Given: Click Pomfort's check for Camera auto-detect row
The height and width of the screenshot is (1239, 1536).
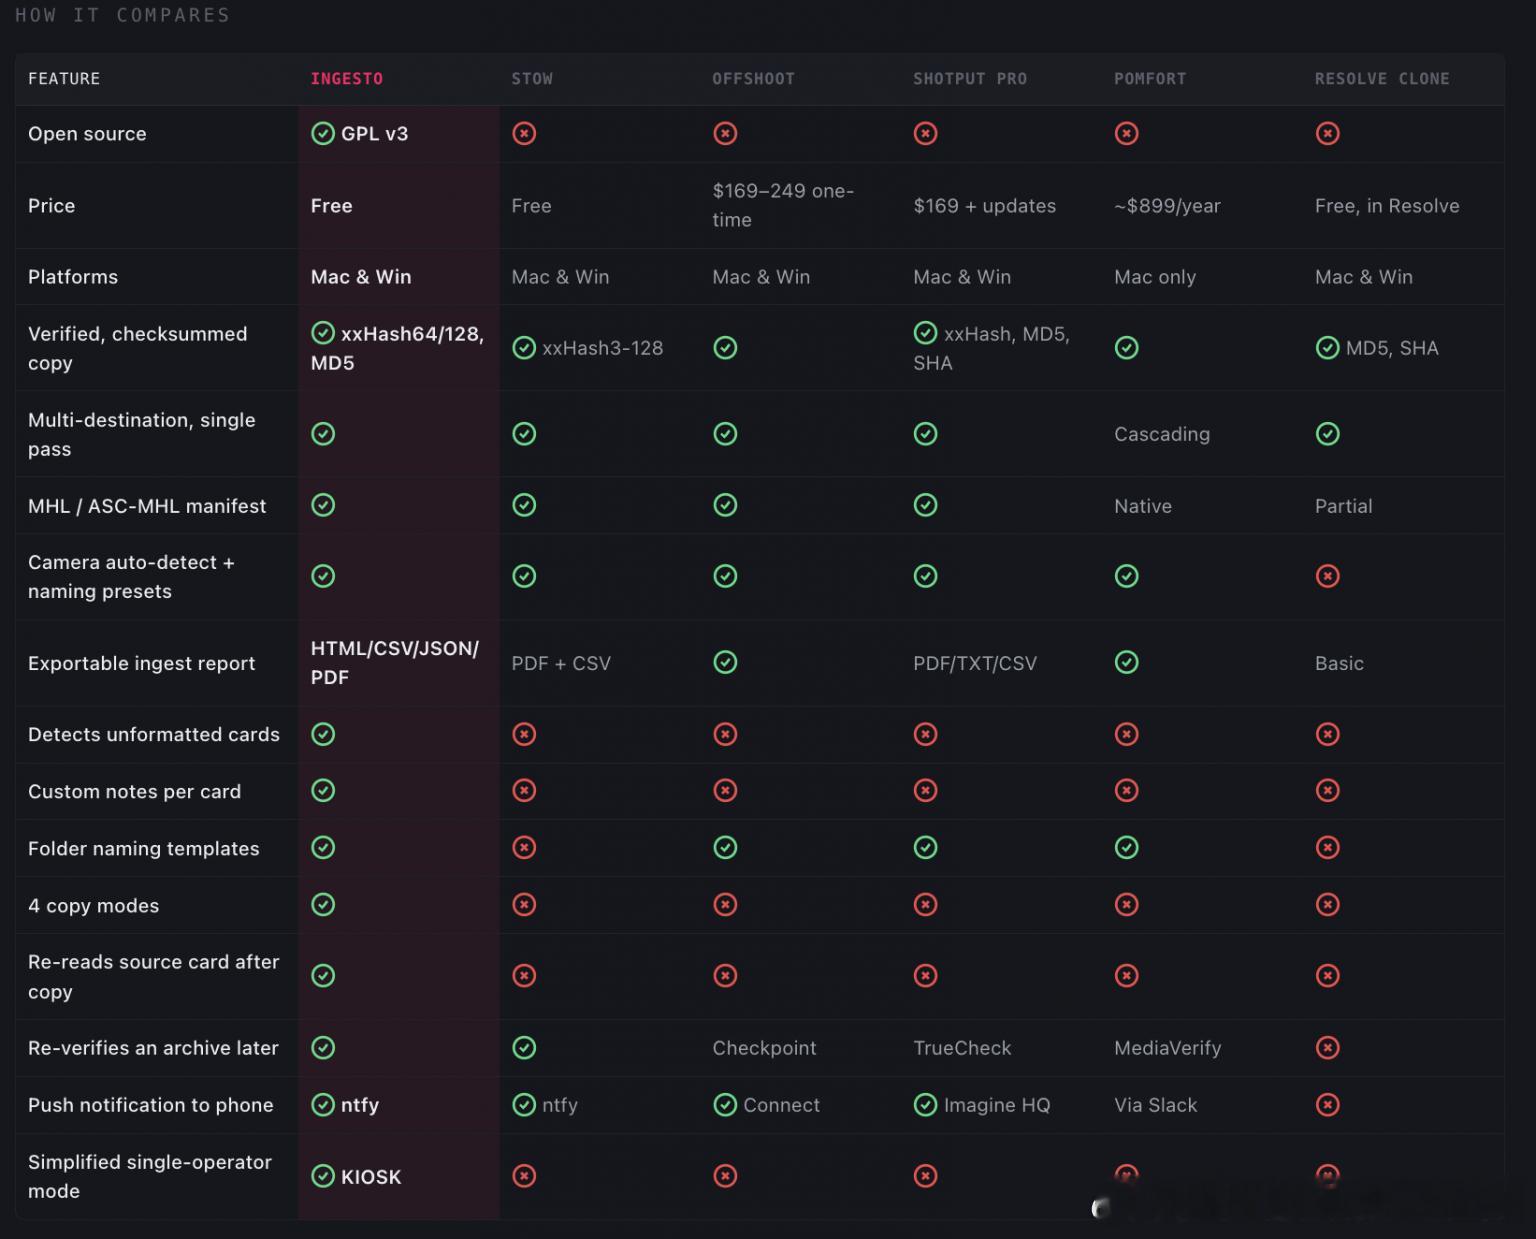Looking at the screenshot, I should point(1127,577).
